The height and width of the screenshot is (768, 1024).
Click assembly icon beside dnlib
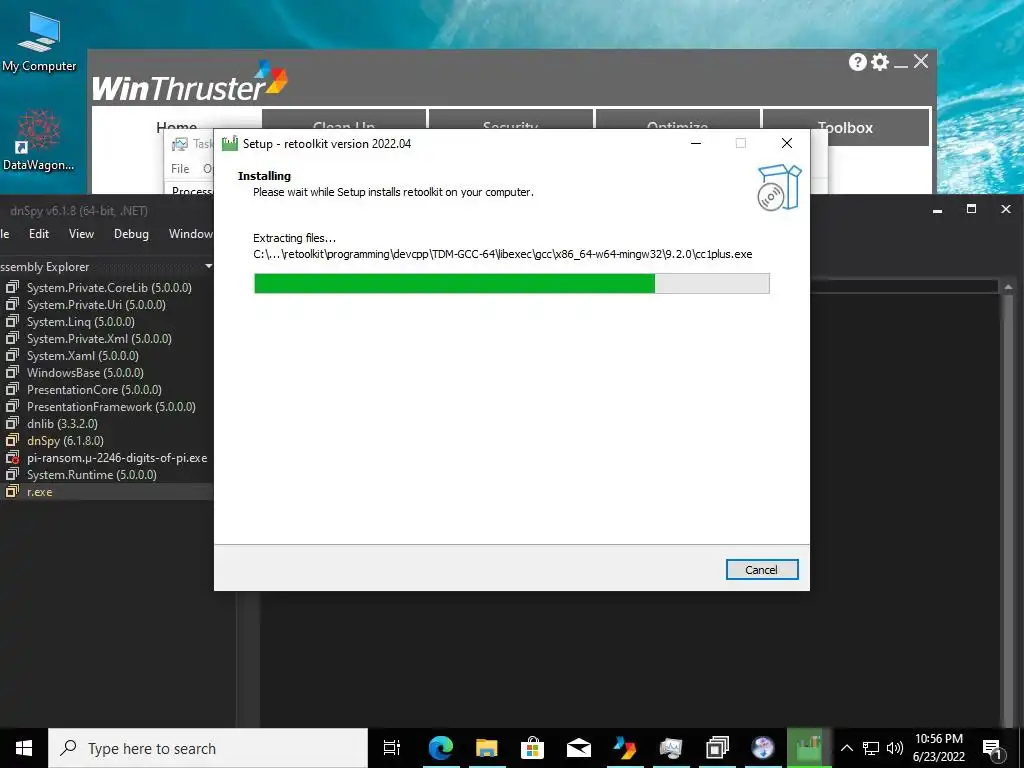pos(12,423)
